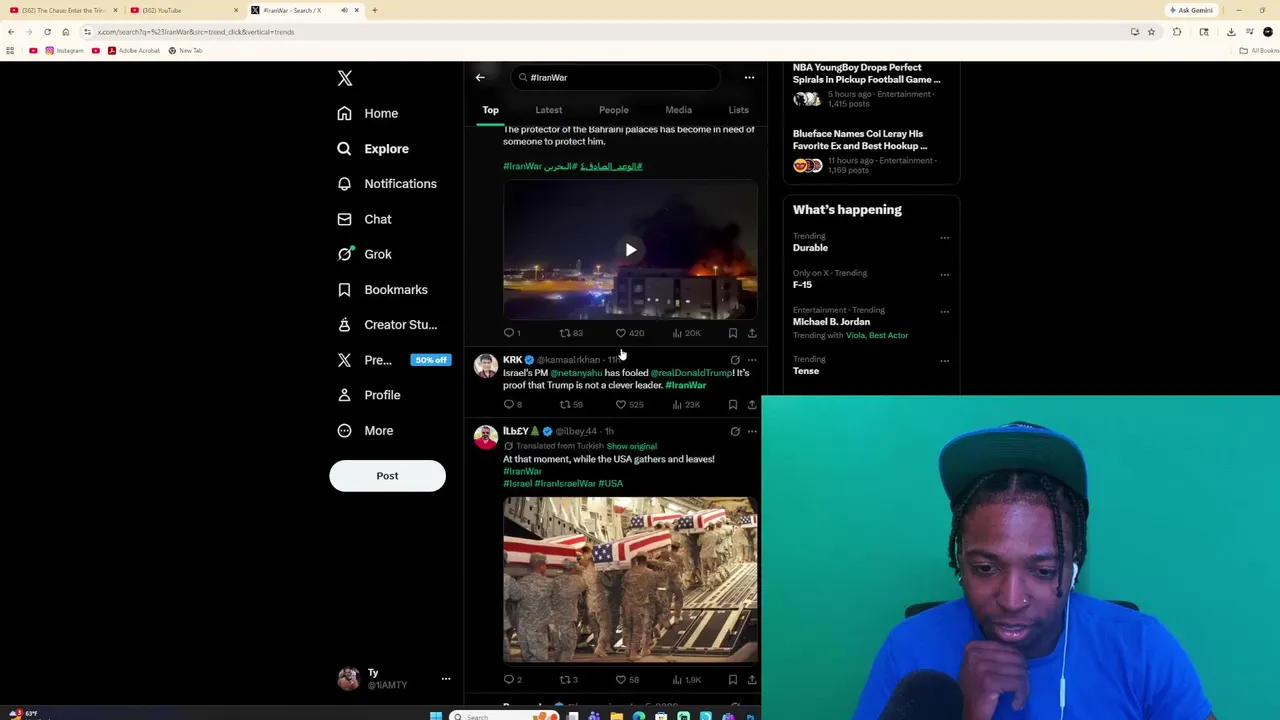1280x720 pixels.
Task: Open Home from the sidebar
Action: click(x=368, y=113)
